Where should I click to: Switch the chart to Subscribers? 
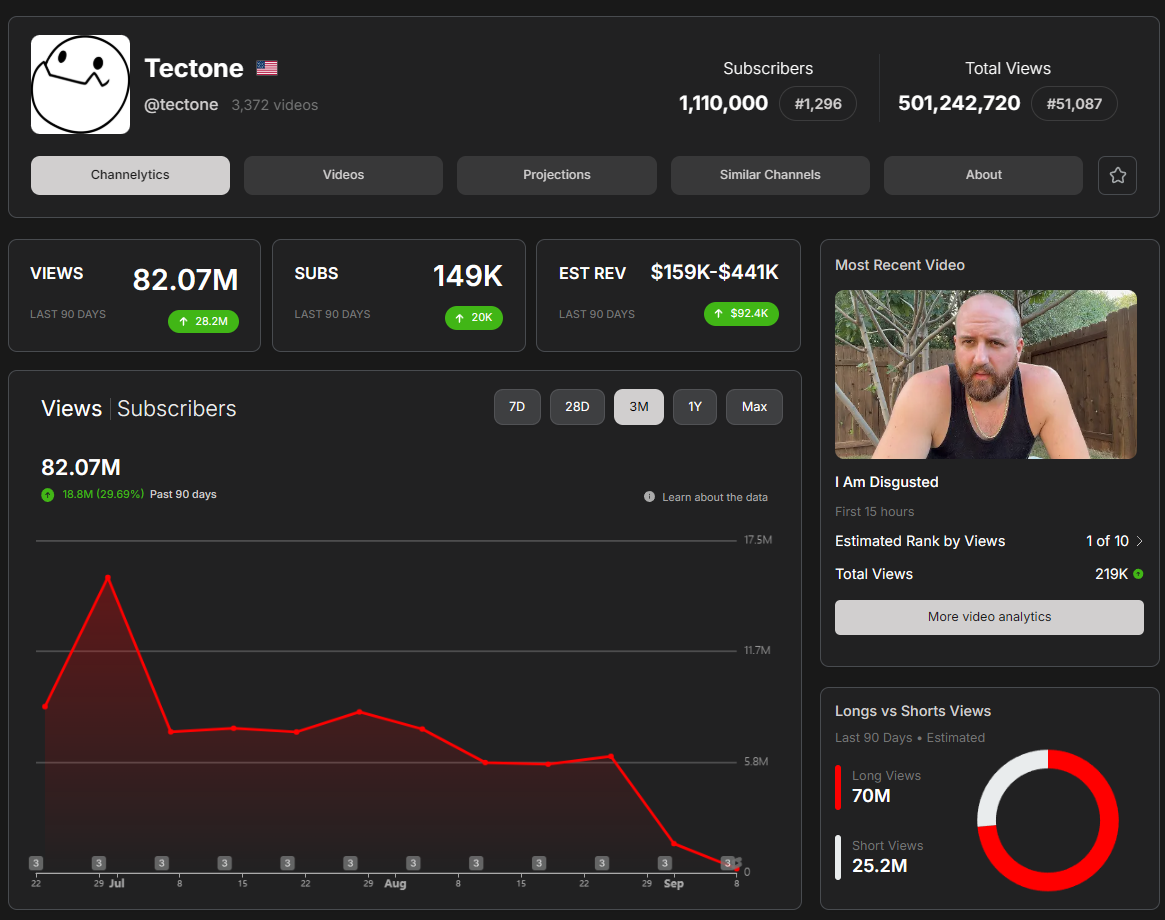click(x=177, y=409)
